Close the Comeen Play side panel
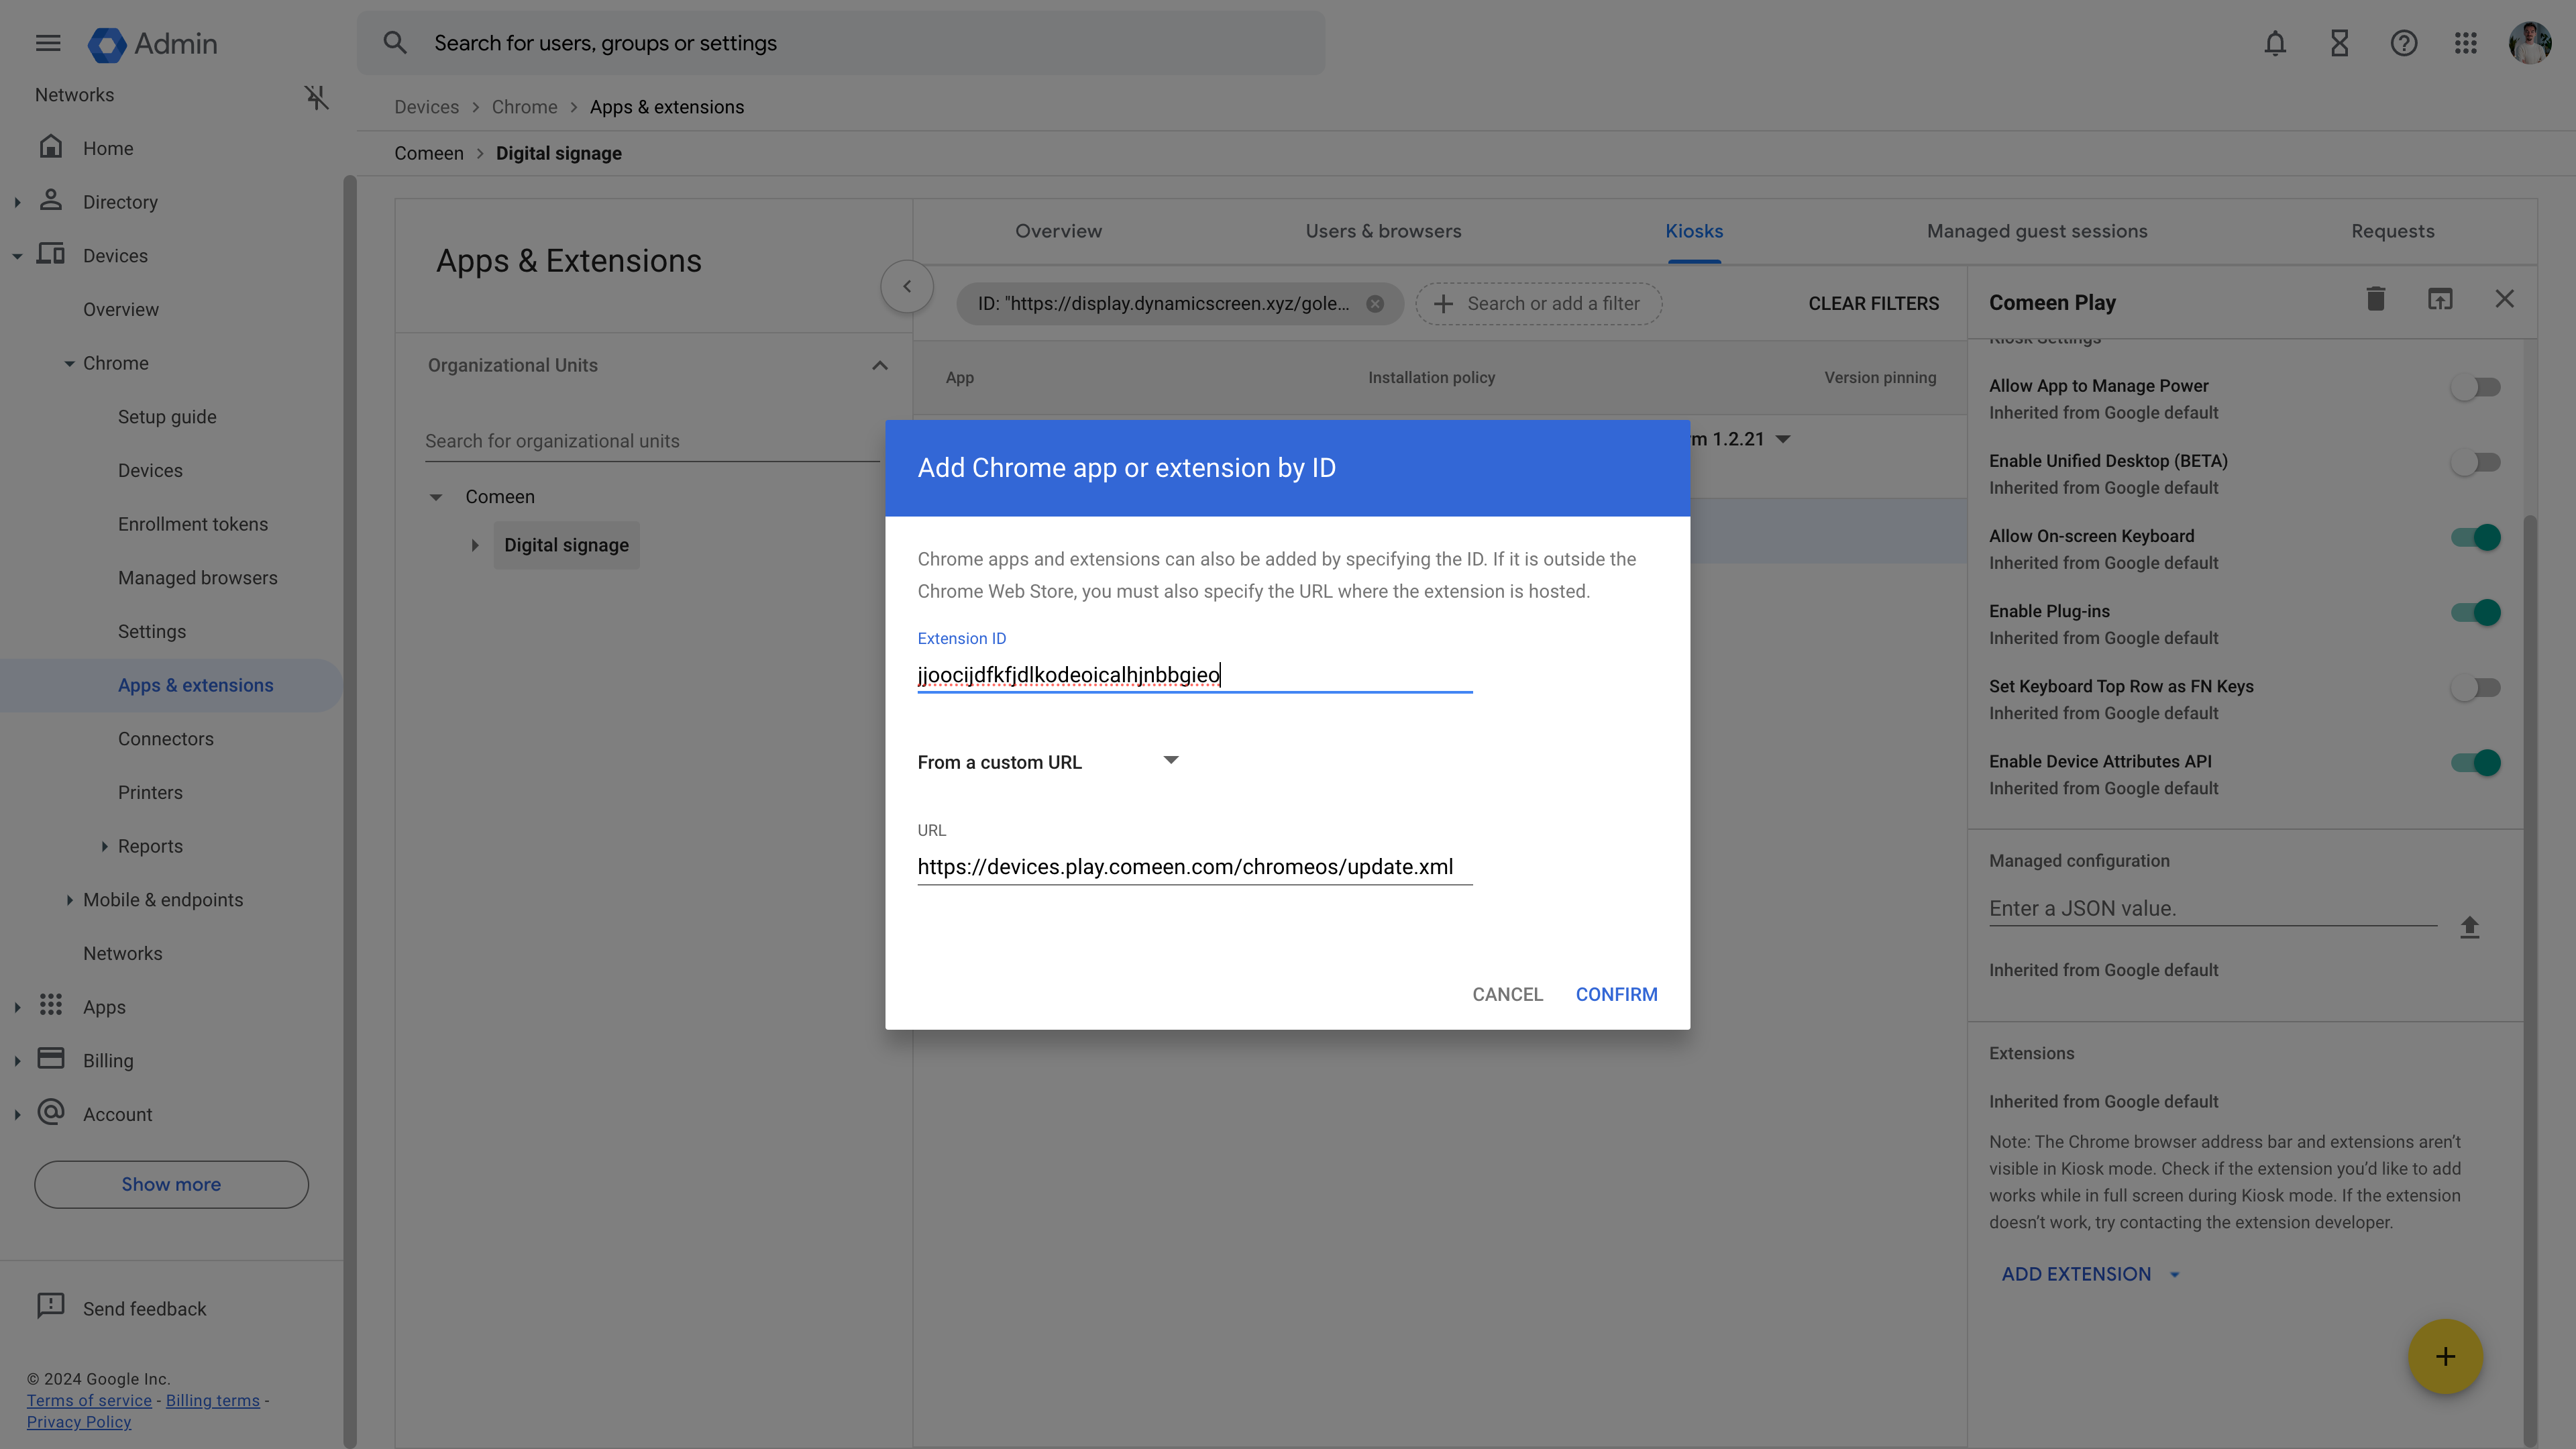 (x=2504, y=299)
